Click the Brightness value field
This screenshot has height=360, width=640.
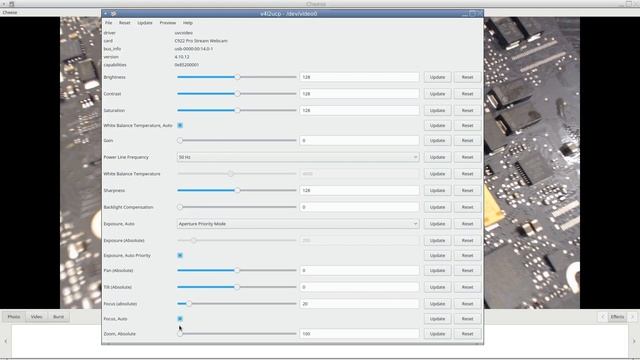(359, 77)
